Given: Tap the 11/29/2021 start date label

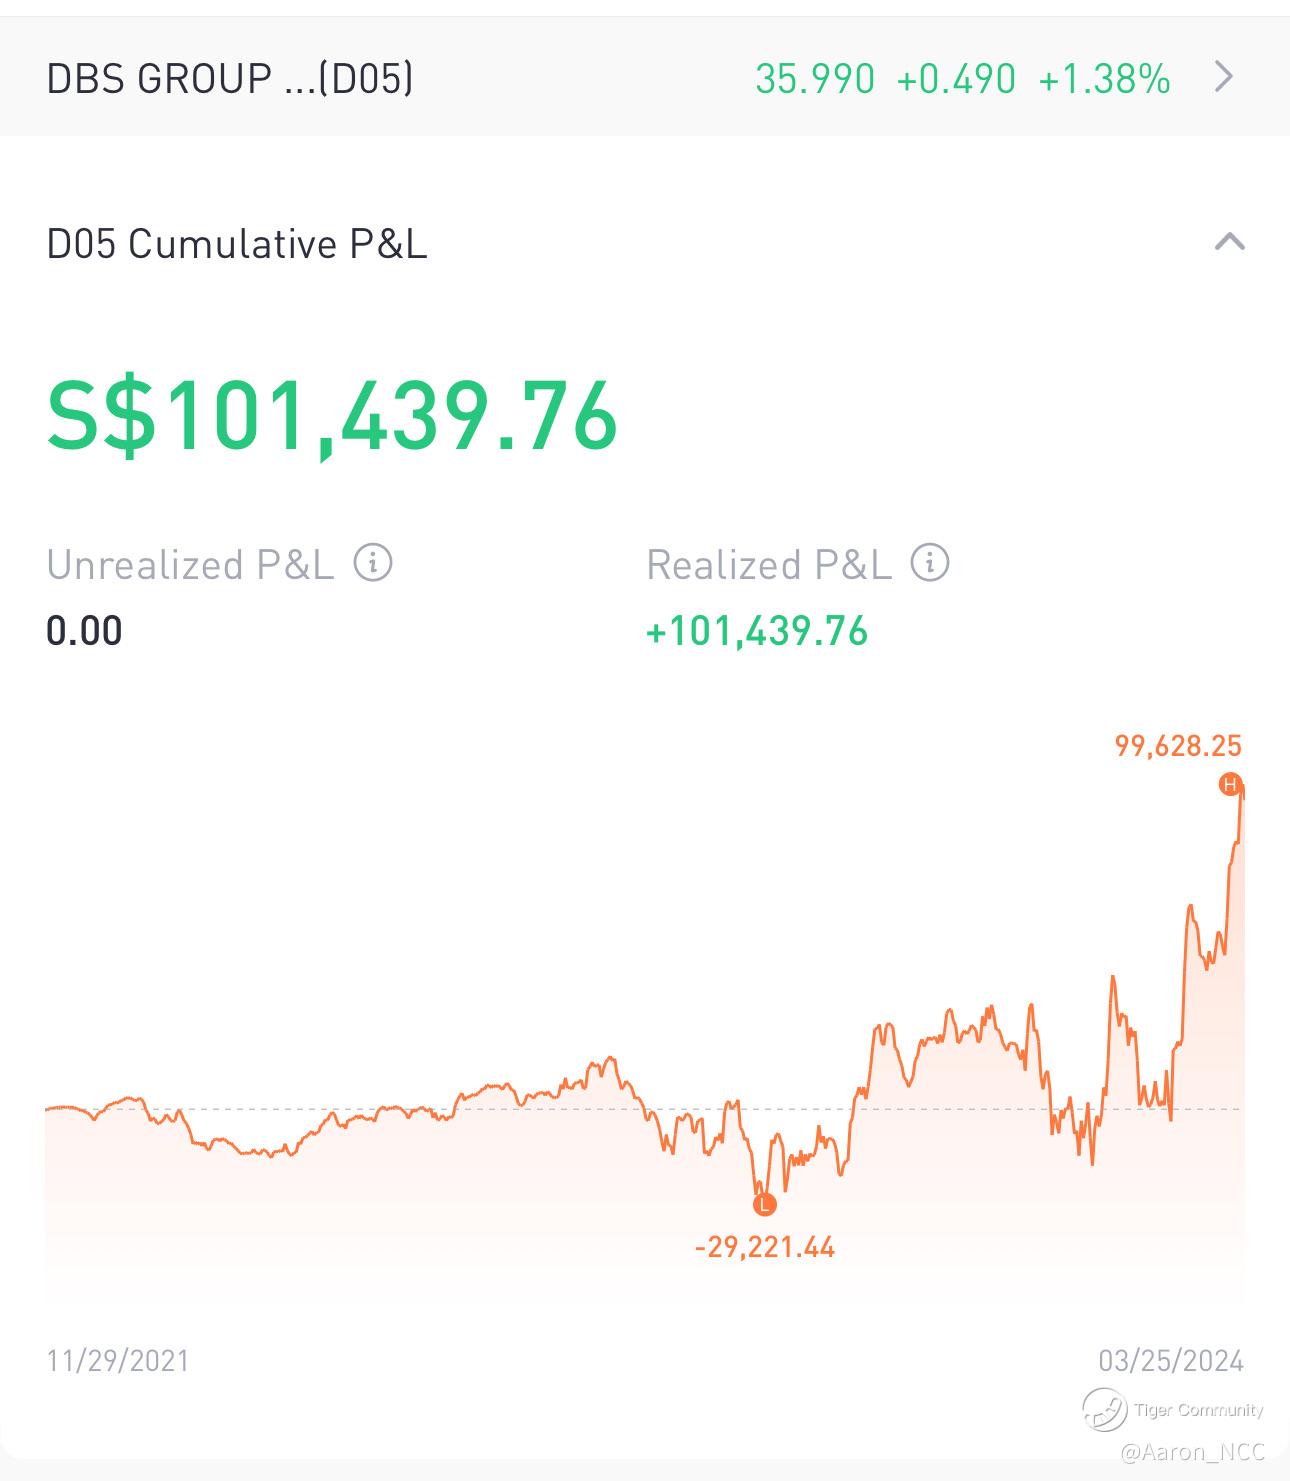Looking at the screenshot, I should point(118,1361).
